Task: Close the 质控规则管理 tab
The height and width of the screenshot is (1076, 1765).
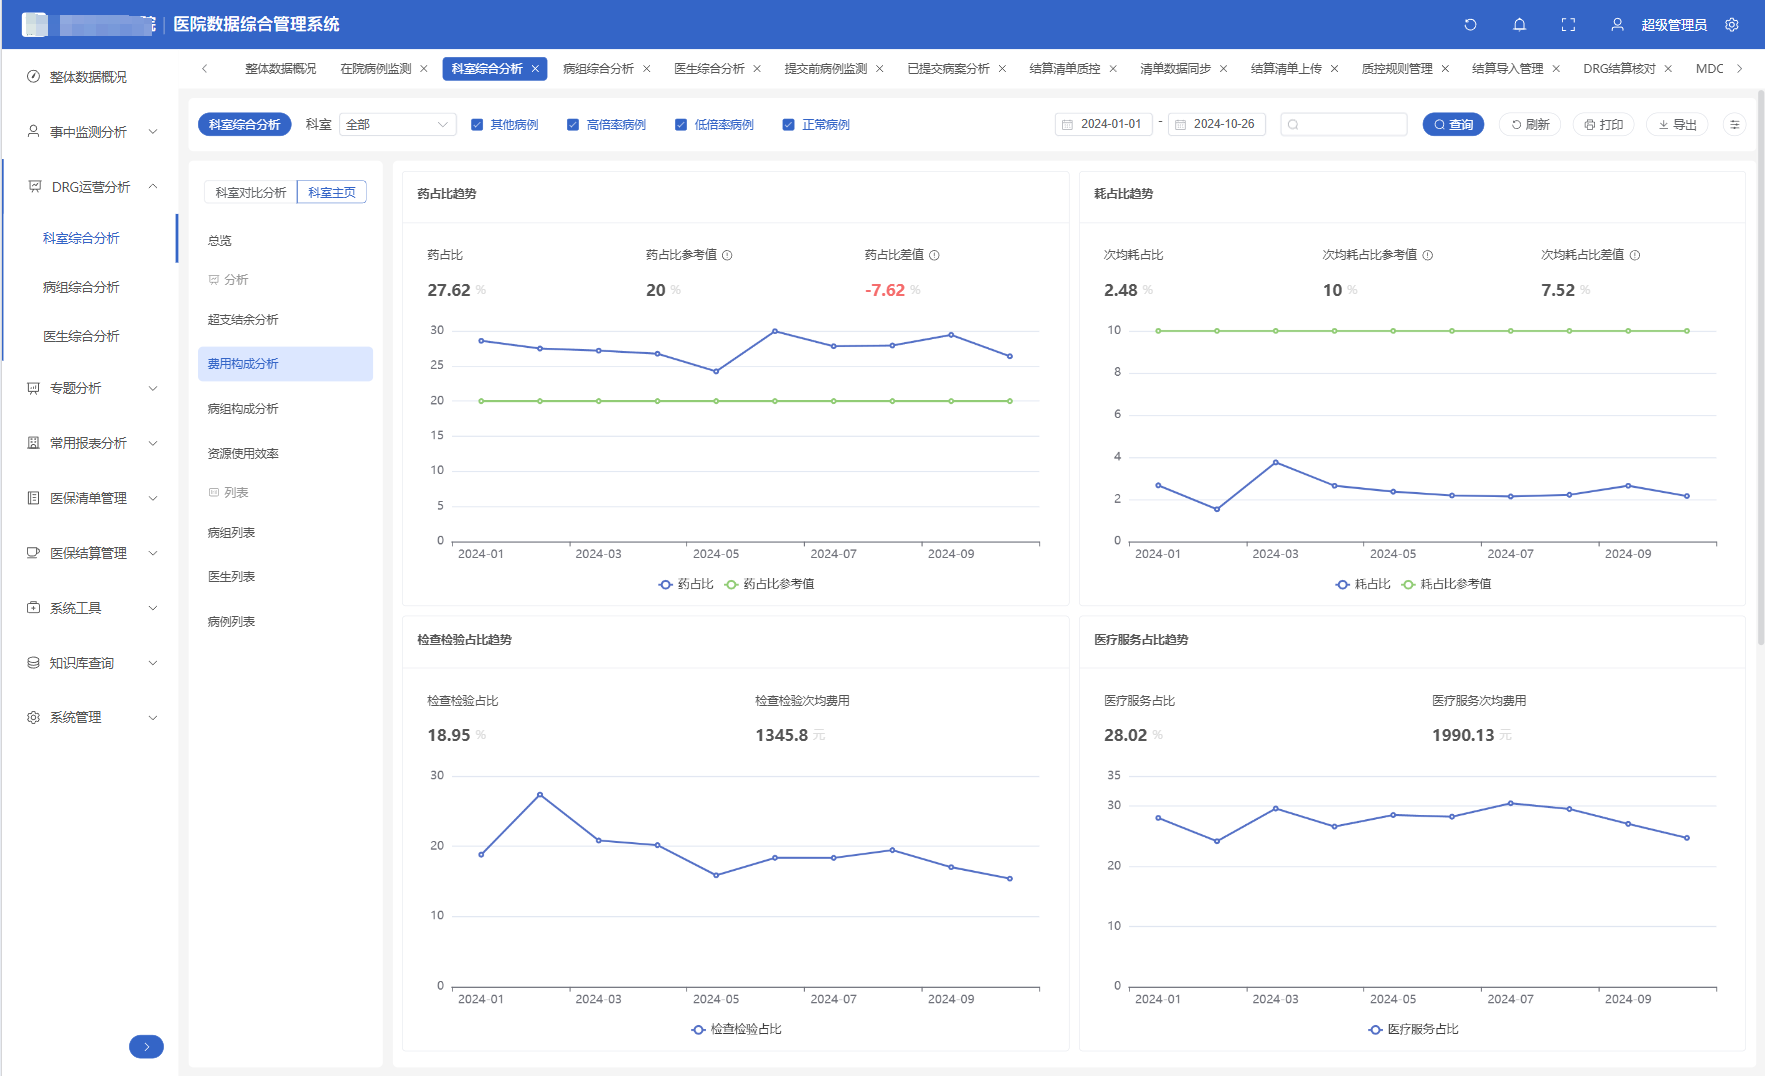Action: (1445, 69)
